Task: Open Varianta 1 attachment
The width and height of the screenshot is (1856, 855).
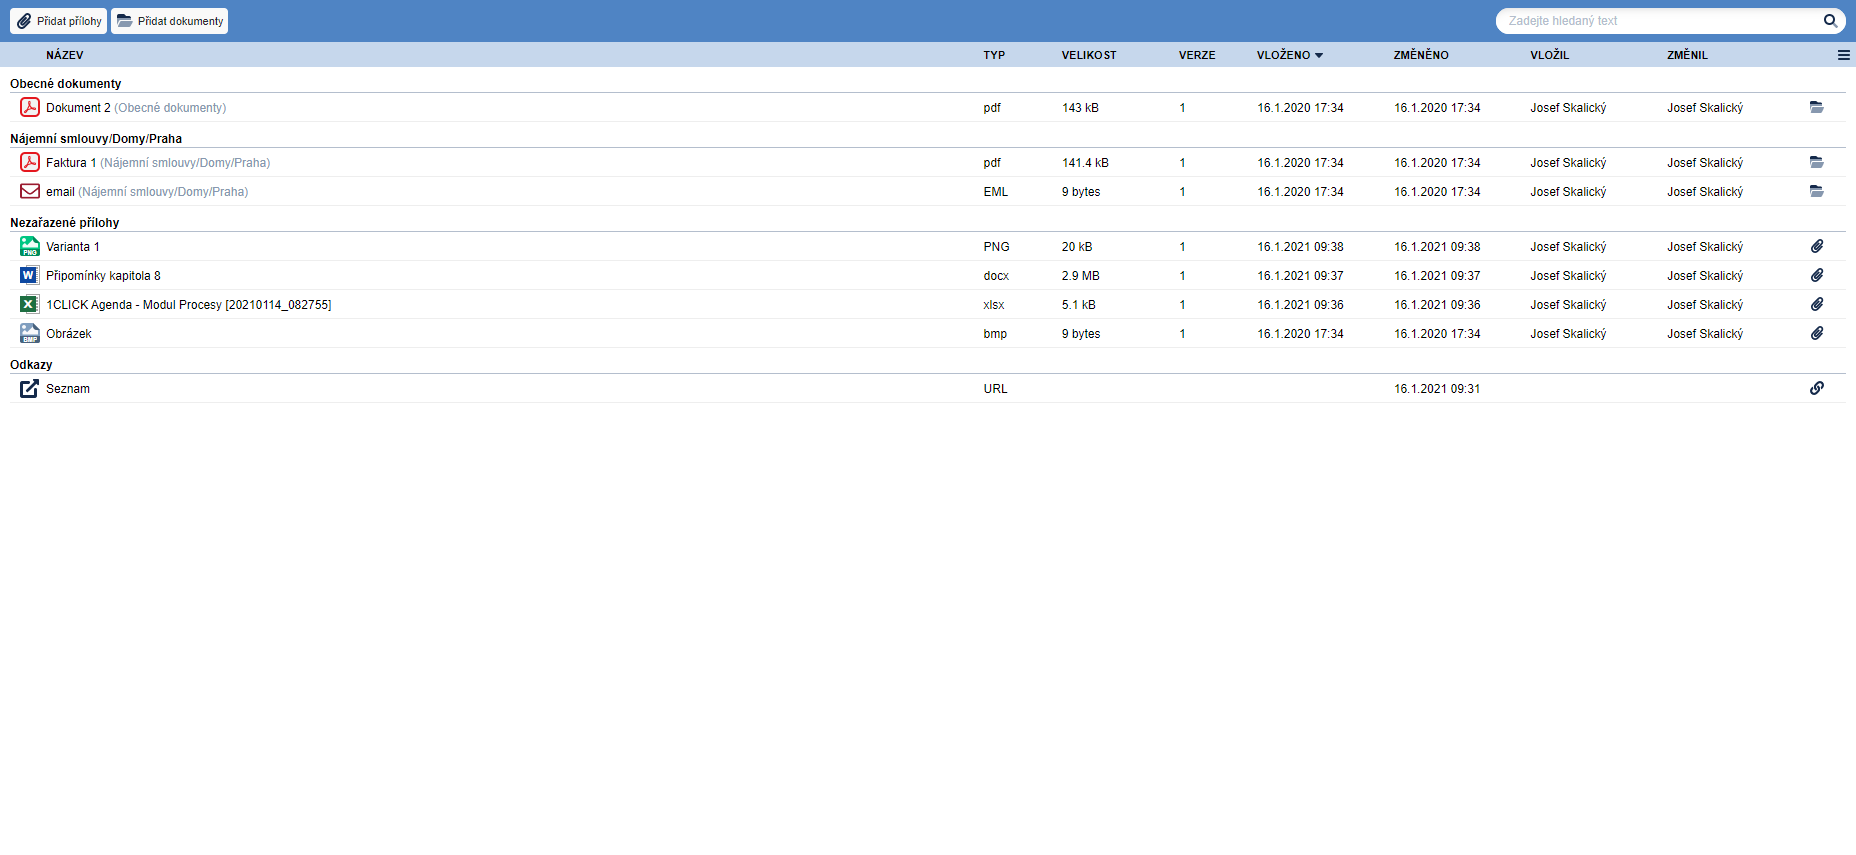Action: click(x=73, y=247)
